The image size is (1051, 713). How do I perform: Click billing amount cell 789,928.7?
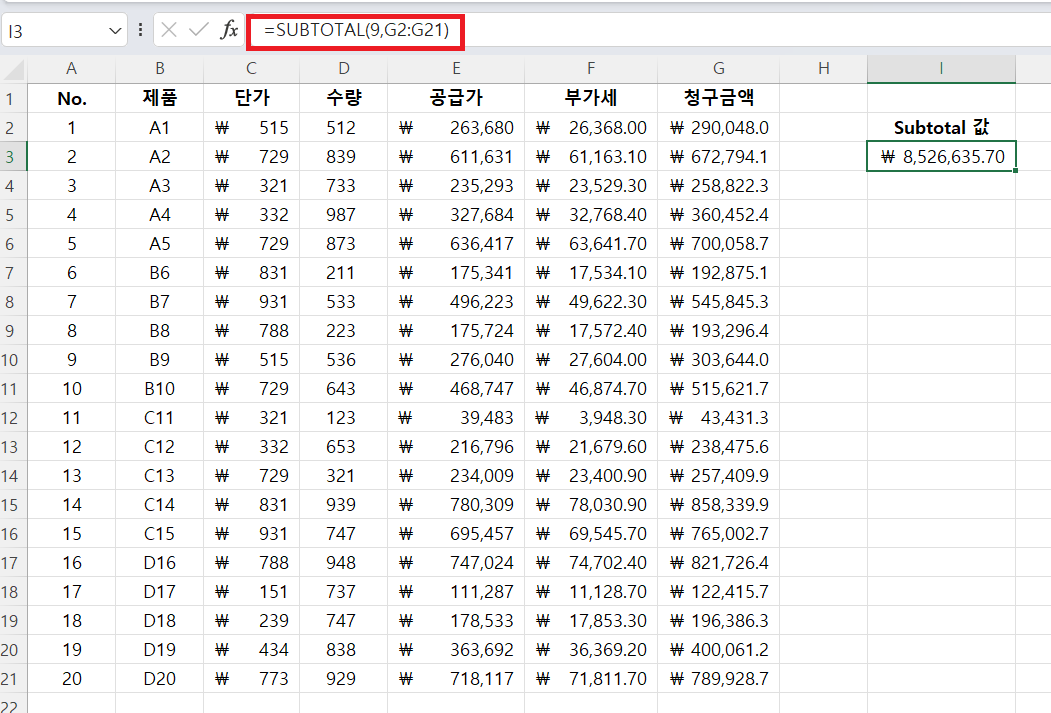tap(719, 679)
